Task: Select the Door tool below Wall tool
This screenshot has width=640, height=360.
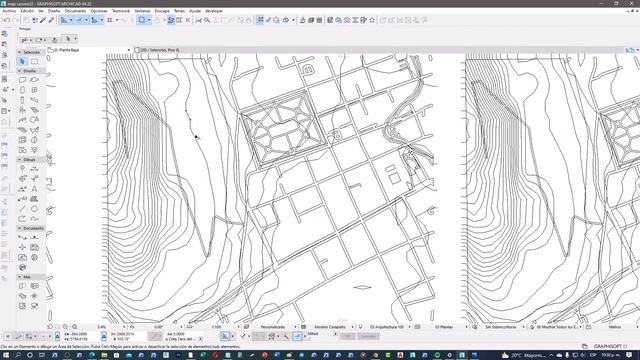Action: click(x=22, y=90)
